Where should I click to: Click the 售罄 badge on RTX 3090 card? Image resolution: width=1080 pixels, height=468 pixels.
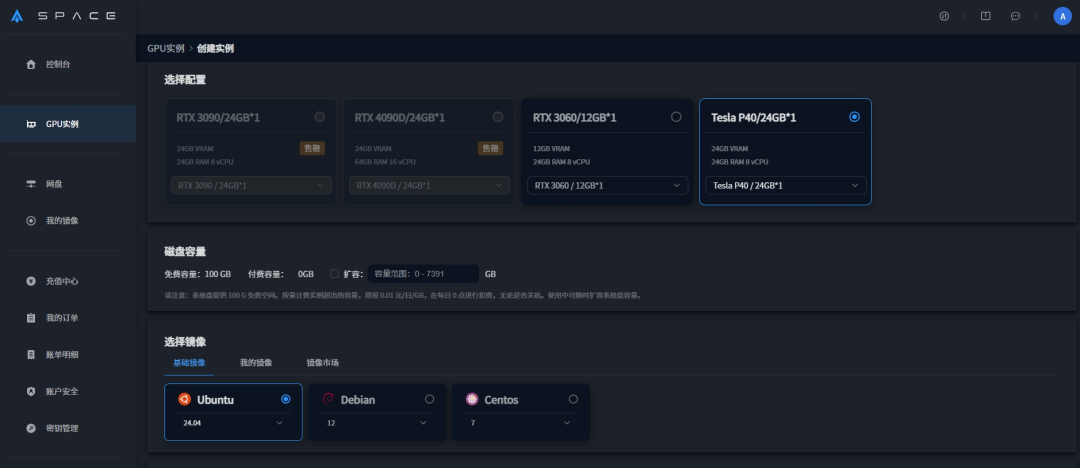coord(312,148)
